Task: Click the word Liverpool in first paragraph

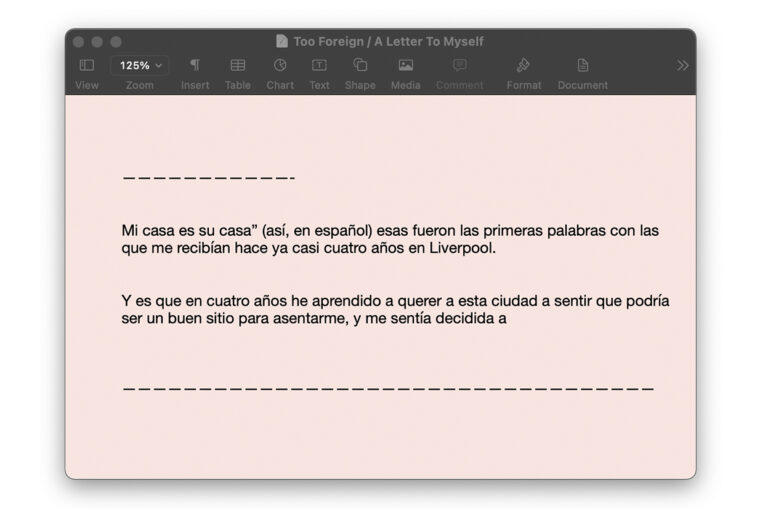Action: tap(460, 248)
